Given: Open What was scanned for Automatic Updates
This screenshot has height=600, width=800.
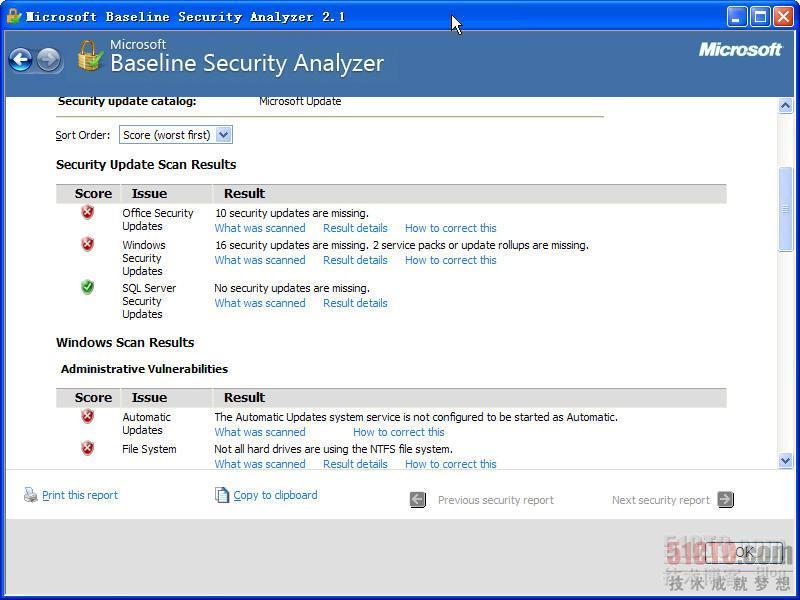Looking at the screenshot, I should click(260, 432).
